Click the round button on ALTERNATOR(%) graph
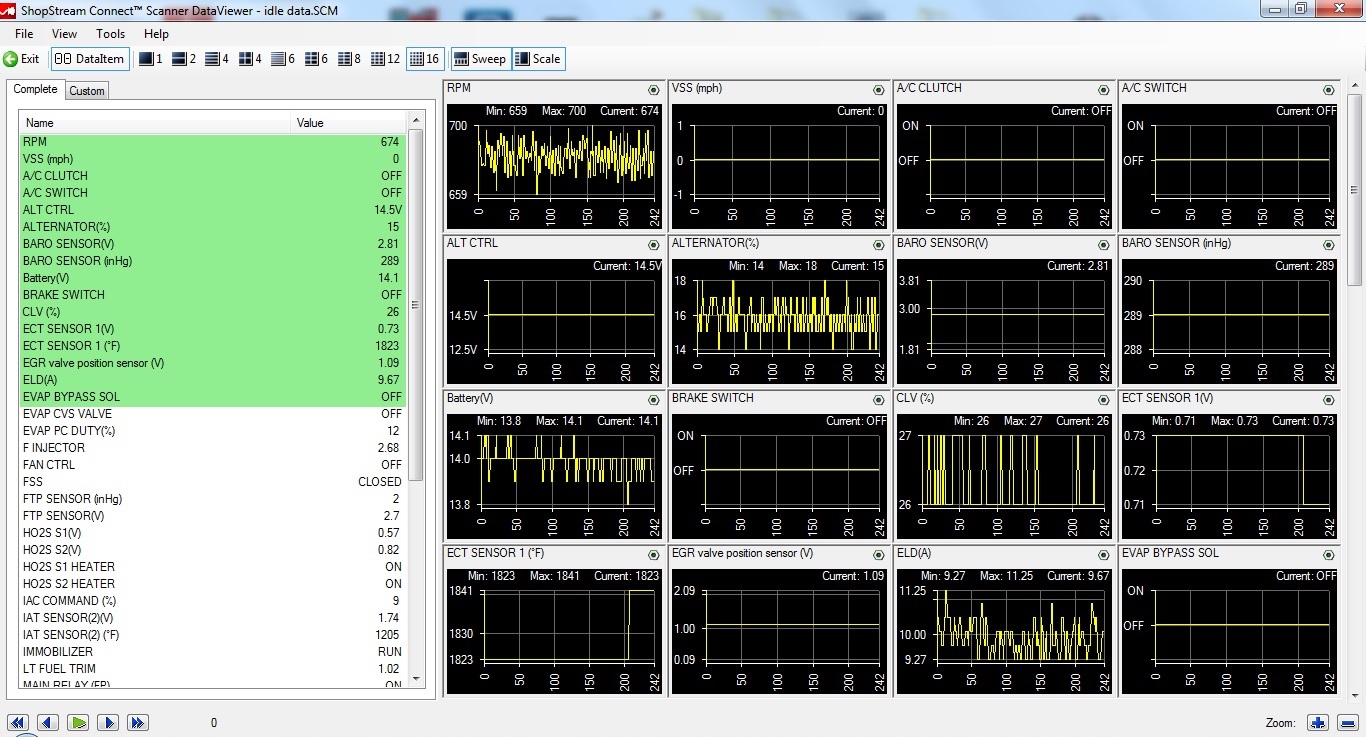The width and height of the screenshot is (1366, 737). tap(879, 245)
